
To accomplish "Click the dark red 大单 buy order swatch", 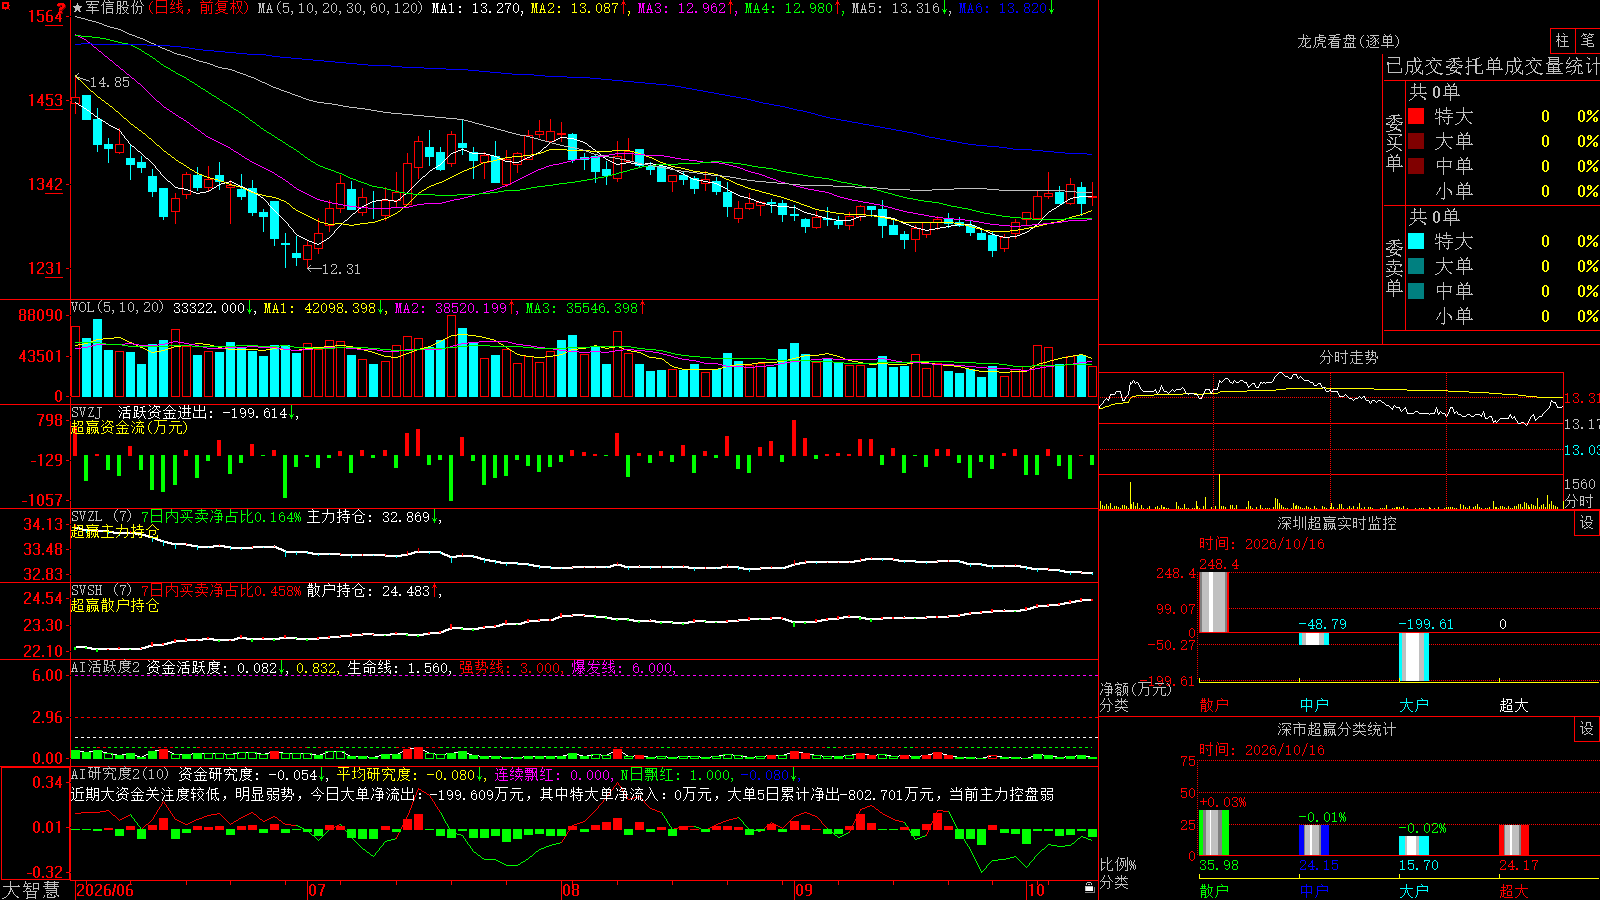I will click(x=1416, y=141).
